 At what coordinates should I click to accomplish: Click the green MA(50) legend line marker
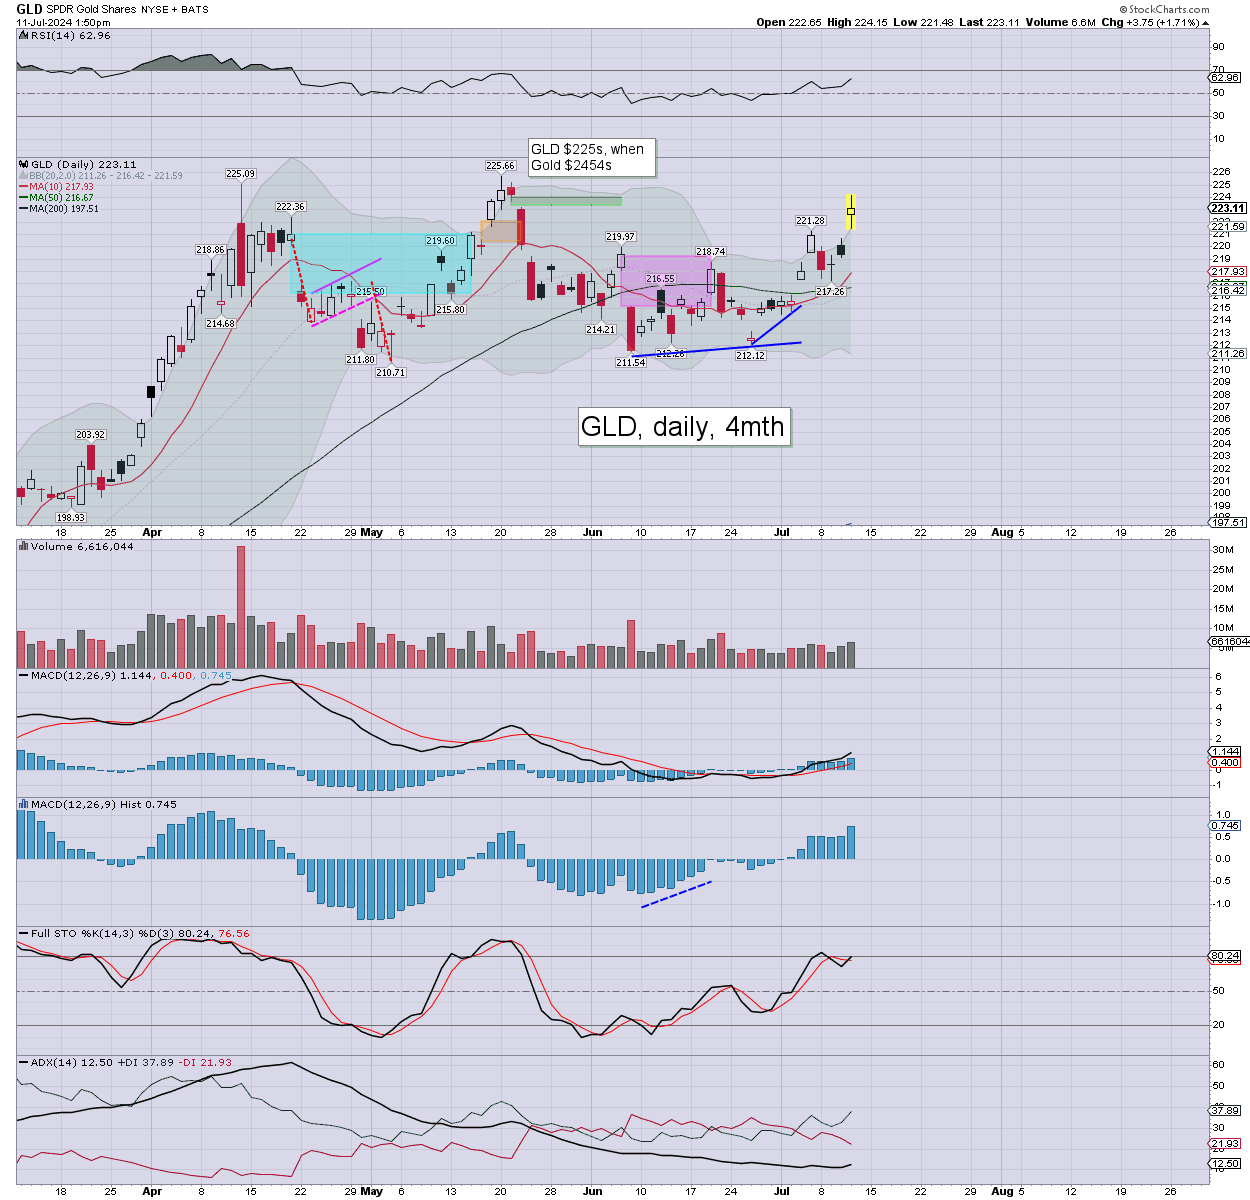[23, 197]
